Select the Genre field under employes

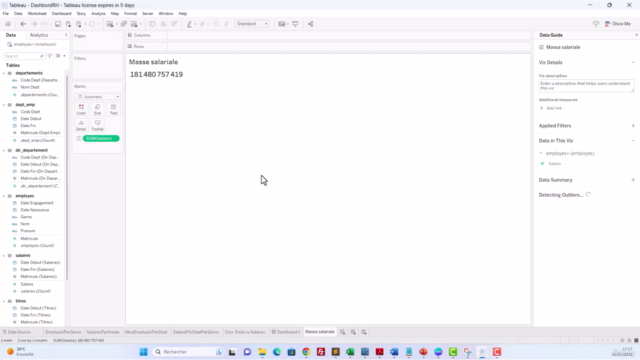point(26,217)
